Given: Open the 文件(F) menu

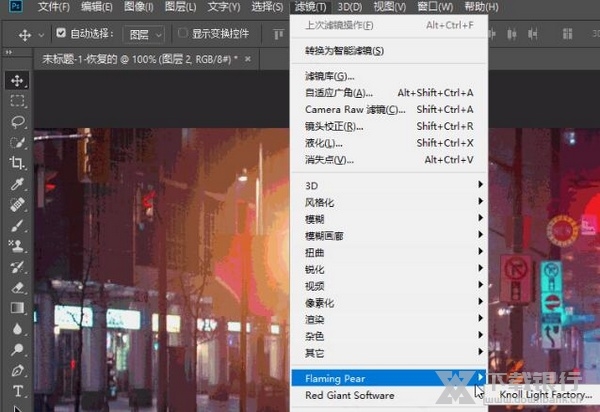Looking at the screenshot, I should [x=54, y=7].
